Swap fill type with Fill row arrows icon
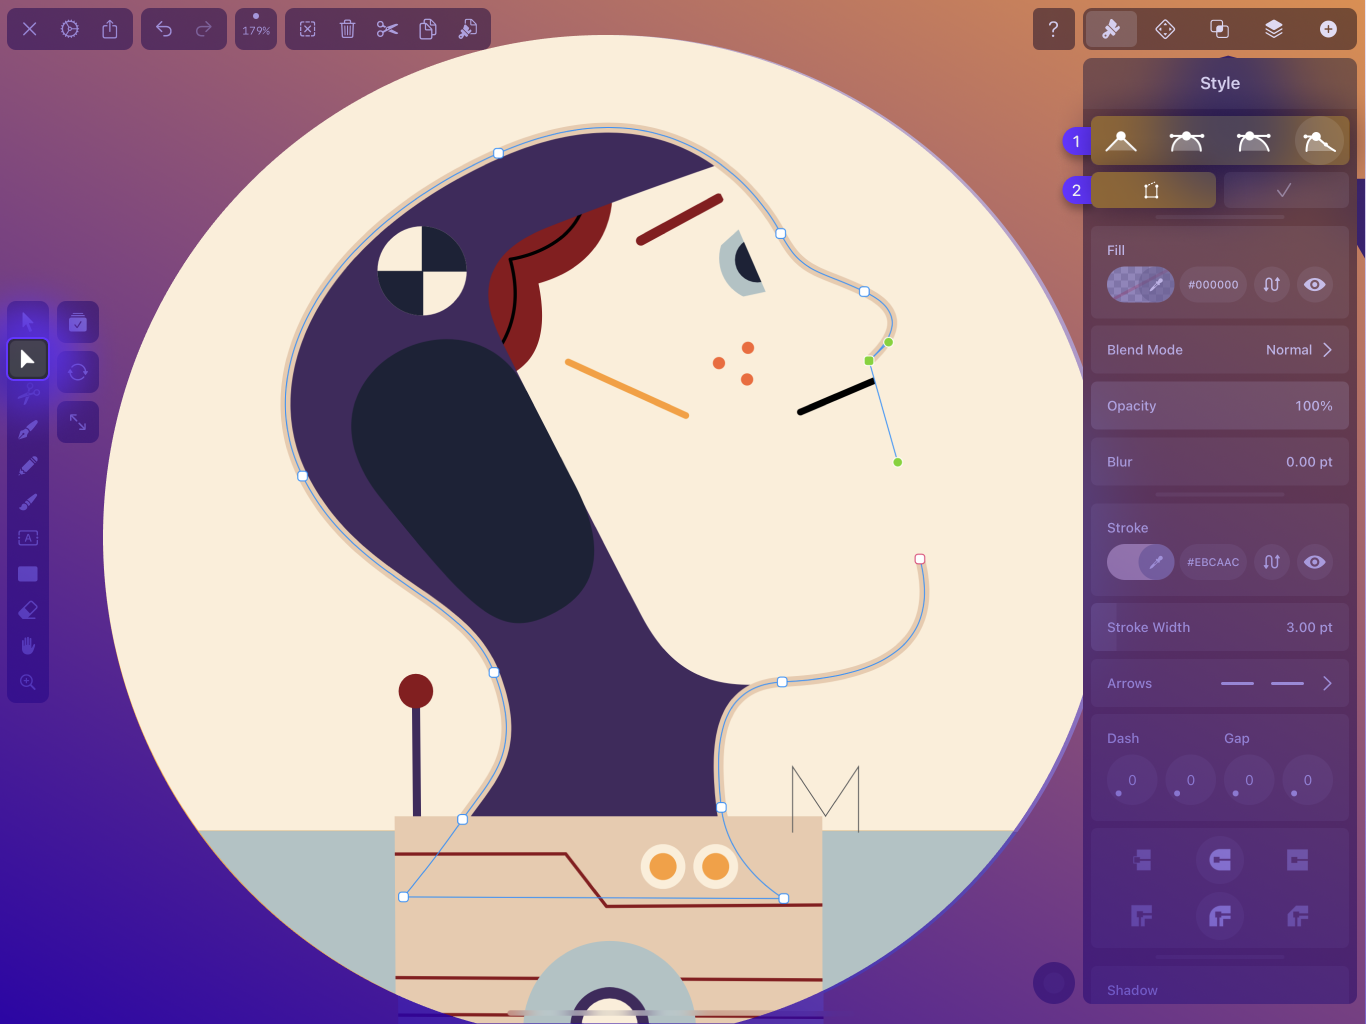Screen dimensions: 1366x1024 pos(1272,285)
